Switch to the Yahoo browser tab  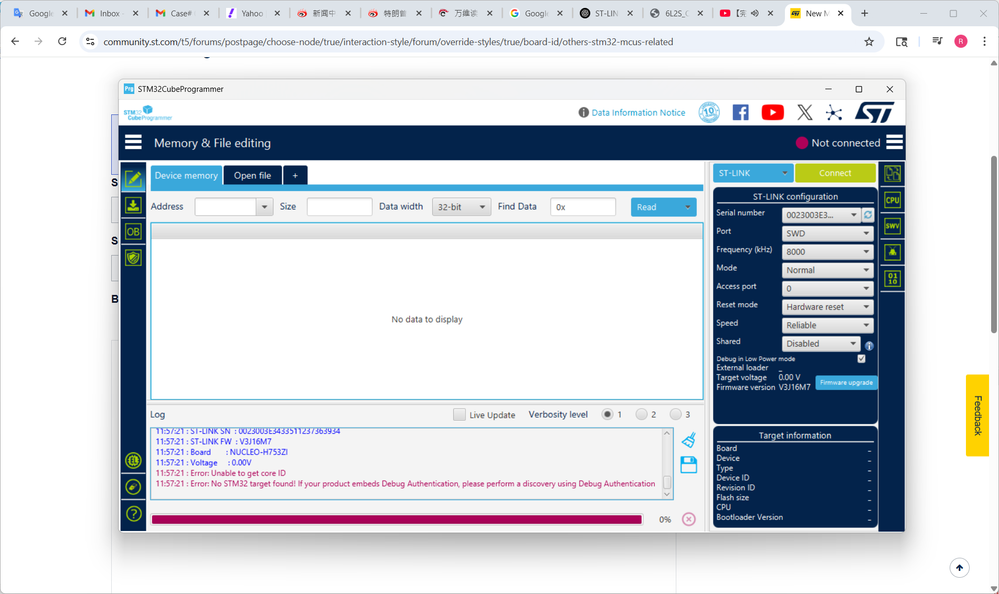pyautogui.click(x=253, y=13)
